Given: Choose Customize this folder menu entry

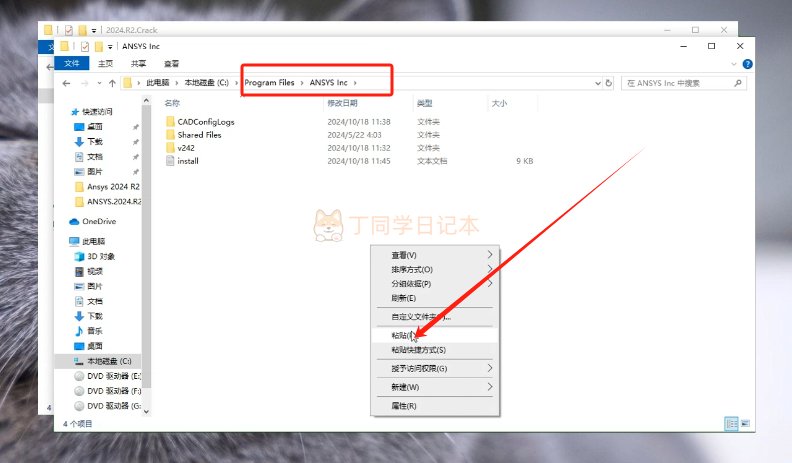Looking at the screenshot, I should pyautogui.click(x=435, y=317).
